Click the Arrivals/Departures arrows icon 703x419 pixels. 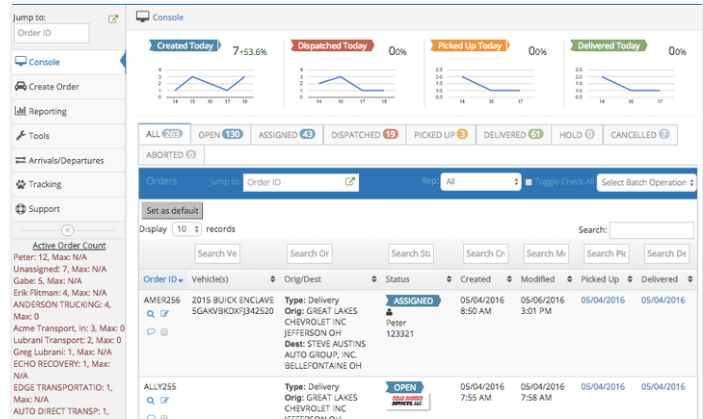pos(20,160)
